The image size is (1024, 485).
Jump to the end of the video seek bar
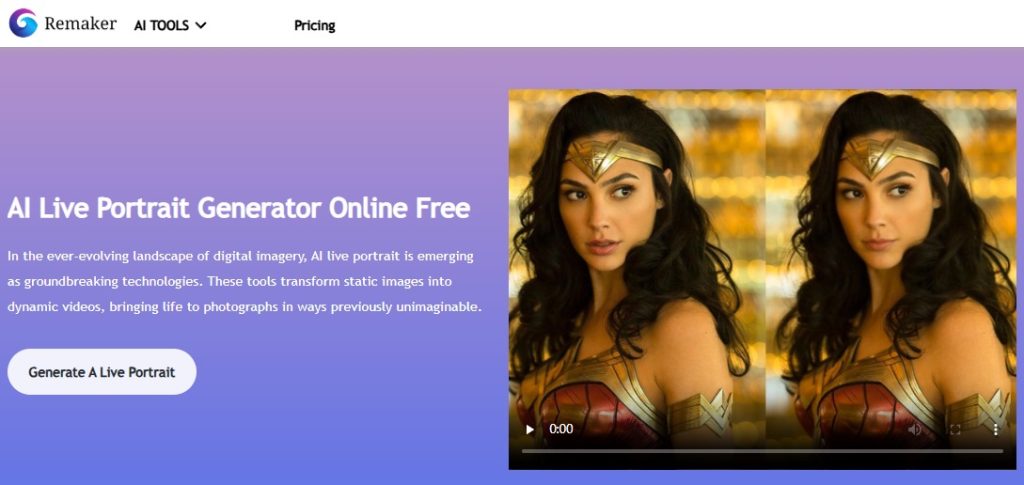(1002, 451)
